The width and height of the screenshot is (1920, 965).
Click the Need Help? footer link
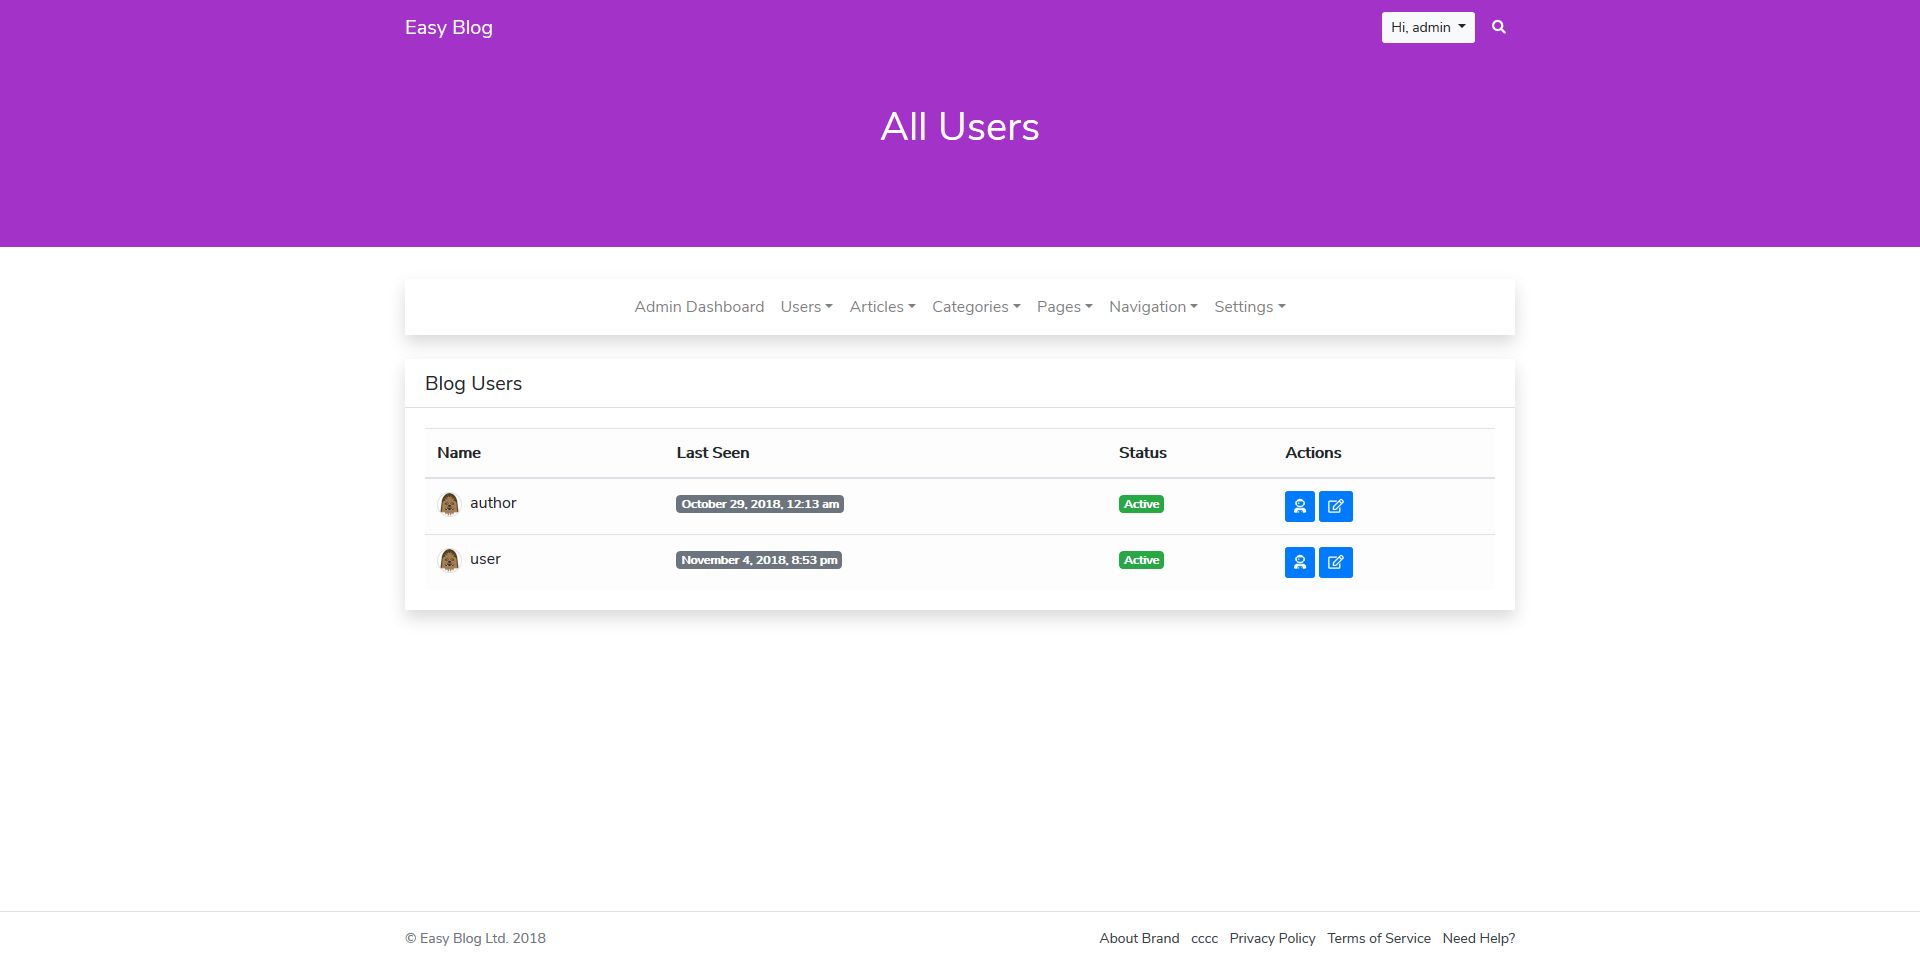point(1478,938)
